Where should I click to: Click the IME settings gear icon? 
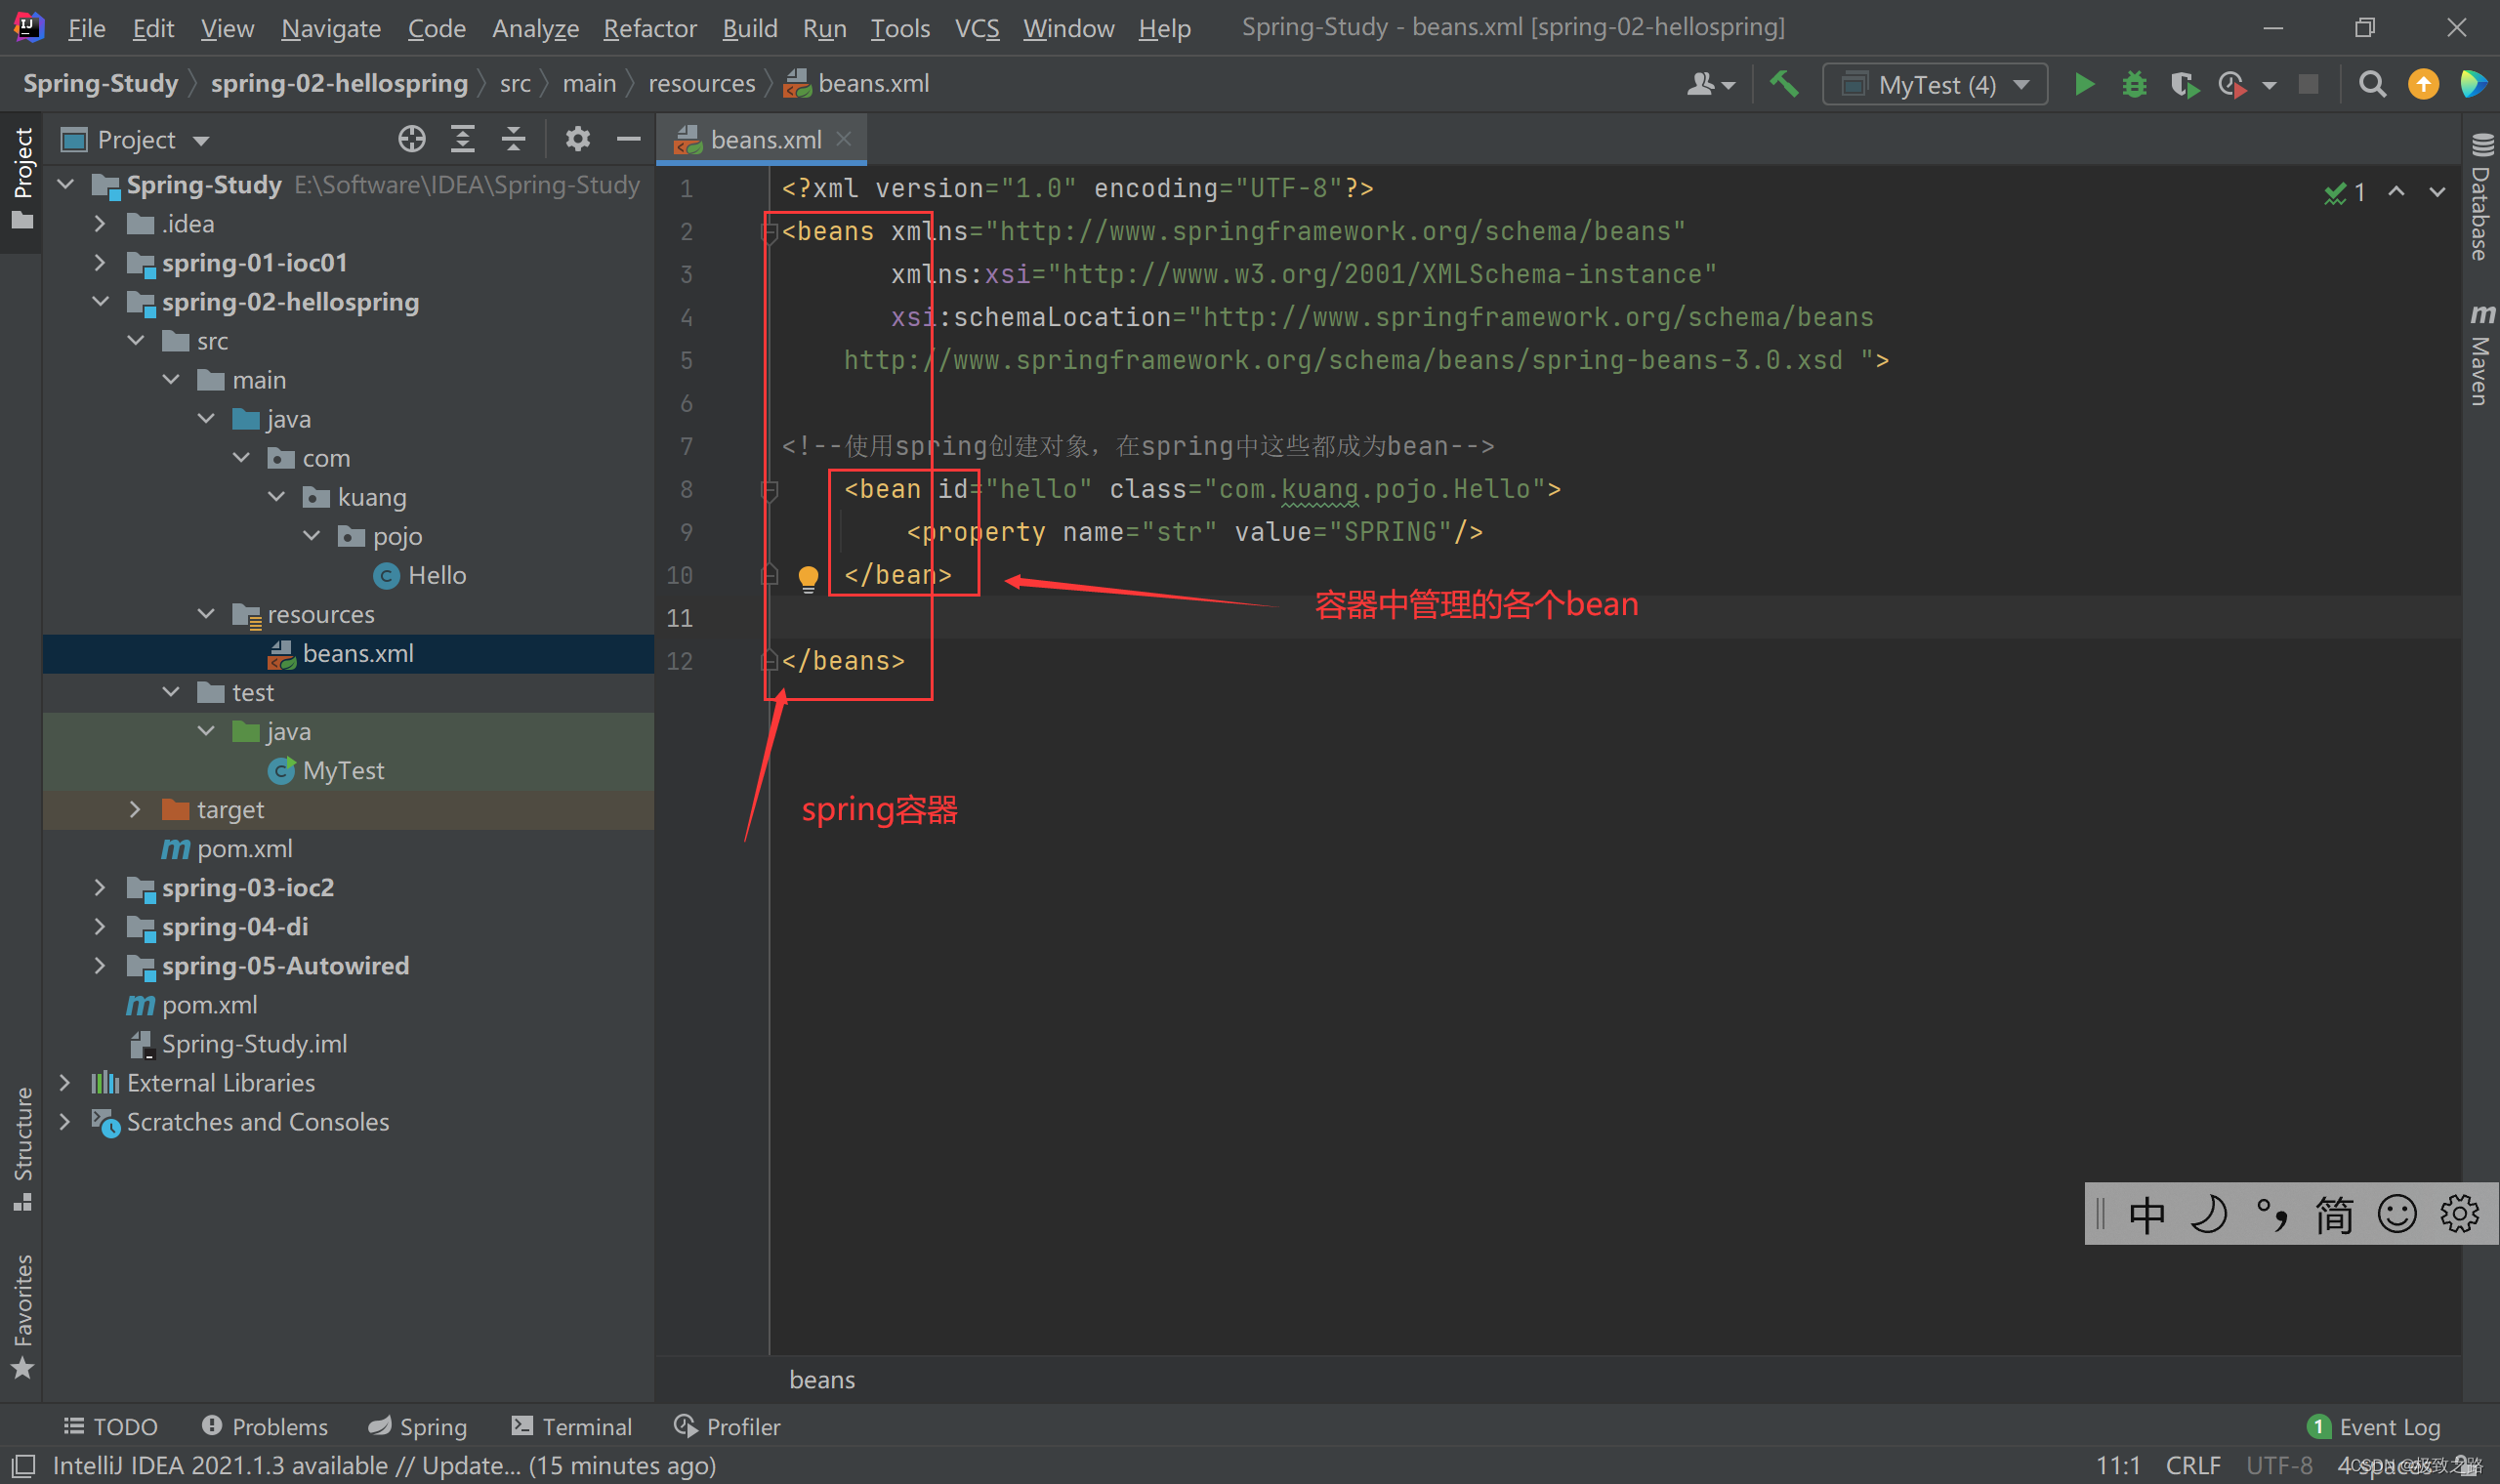(x=2459, y=1214)
